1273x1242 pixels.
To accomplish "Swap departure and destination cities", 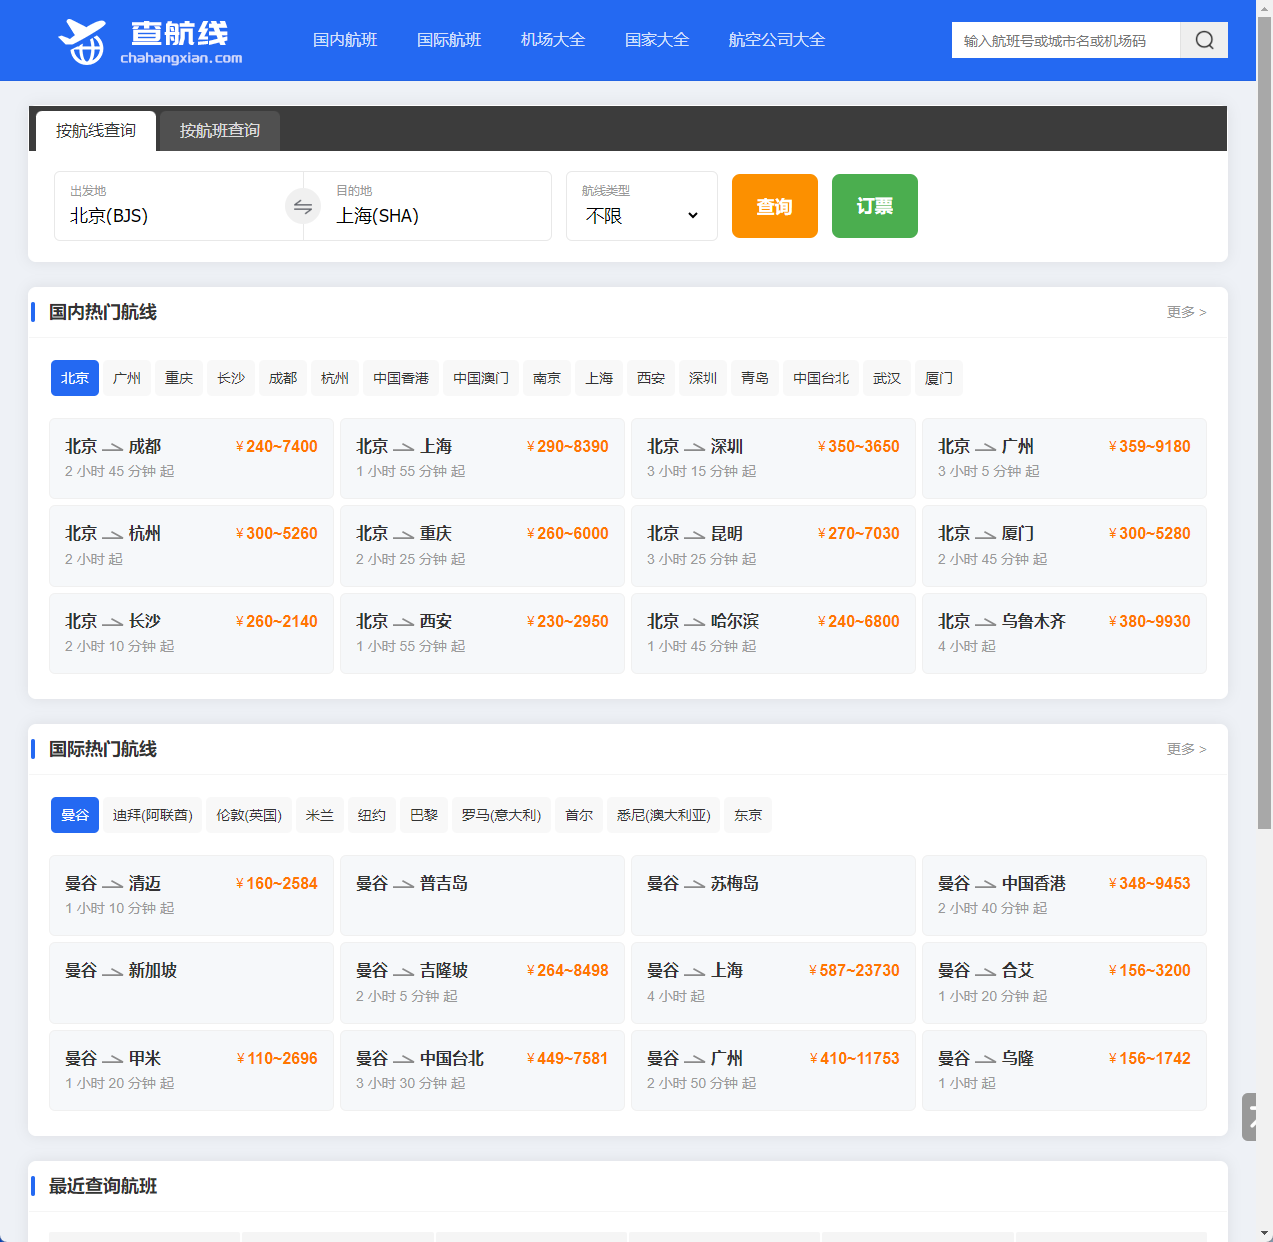I will click(303, 207).
